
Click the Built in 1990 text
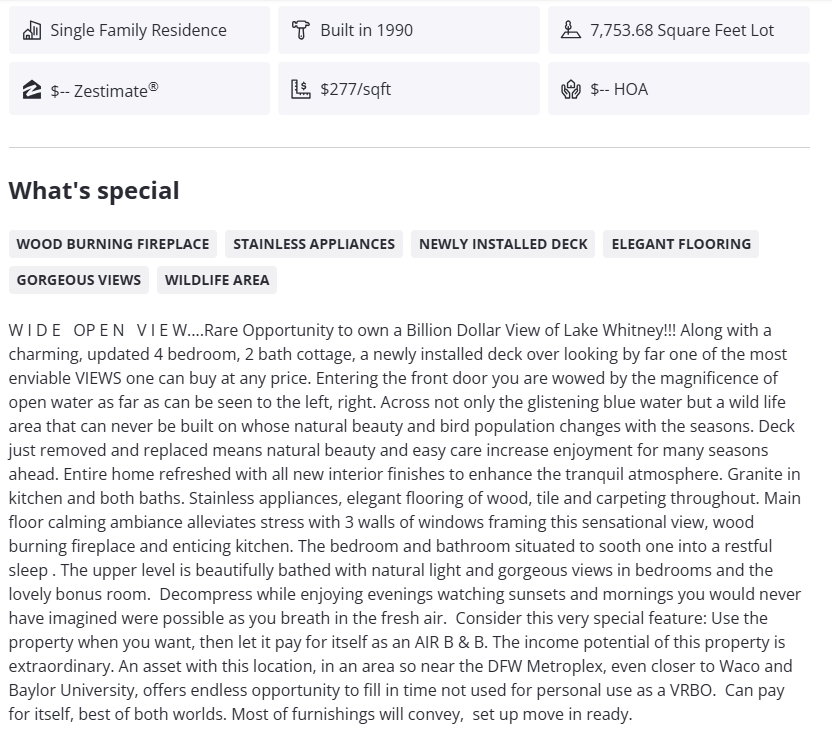pyautogui.click(x=366, y=30)
